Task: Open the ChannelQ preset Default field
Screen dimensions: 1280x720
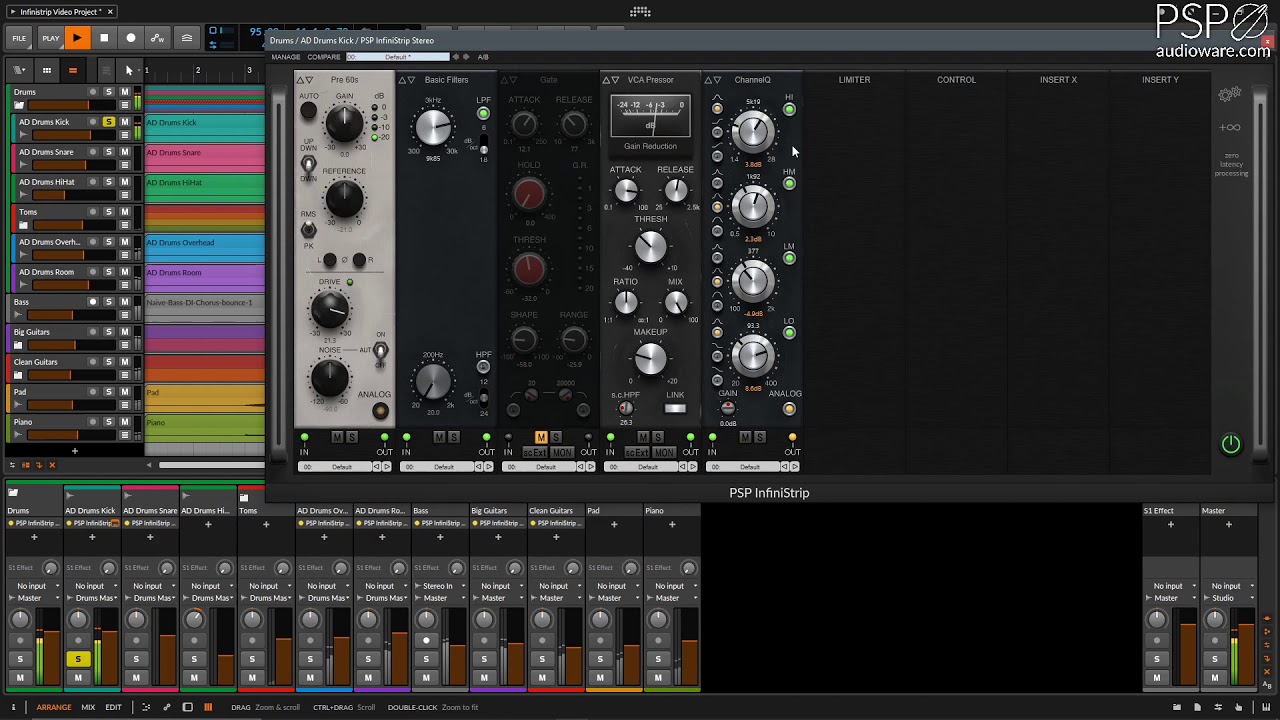Action: (x=744, y=467)
